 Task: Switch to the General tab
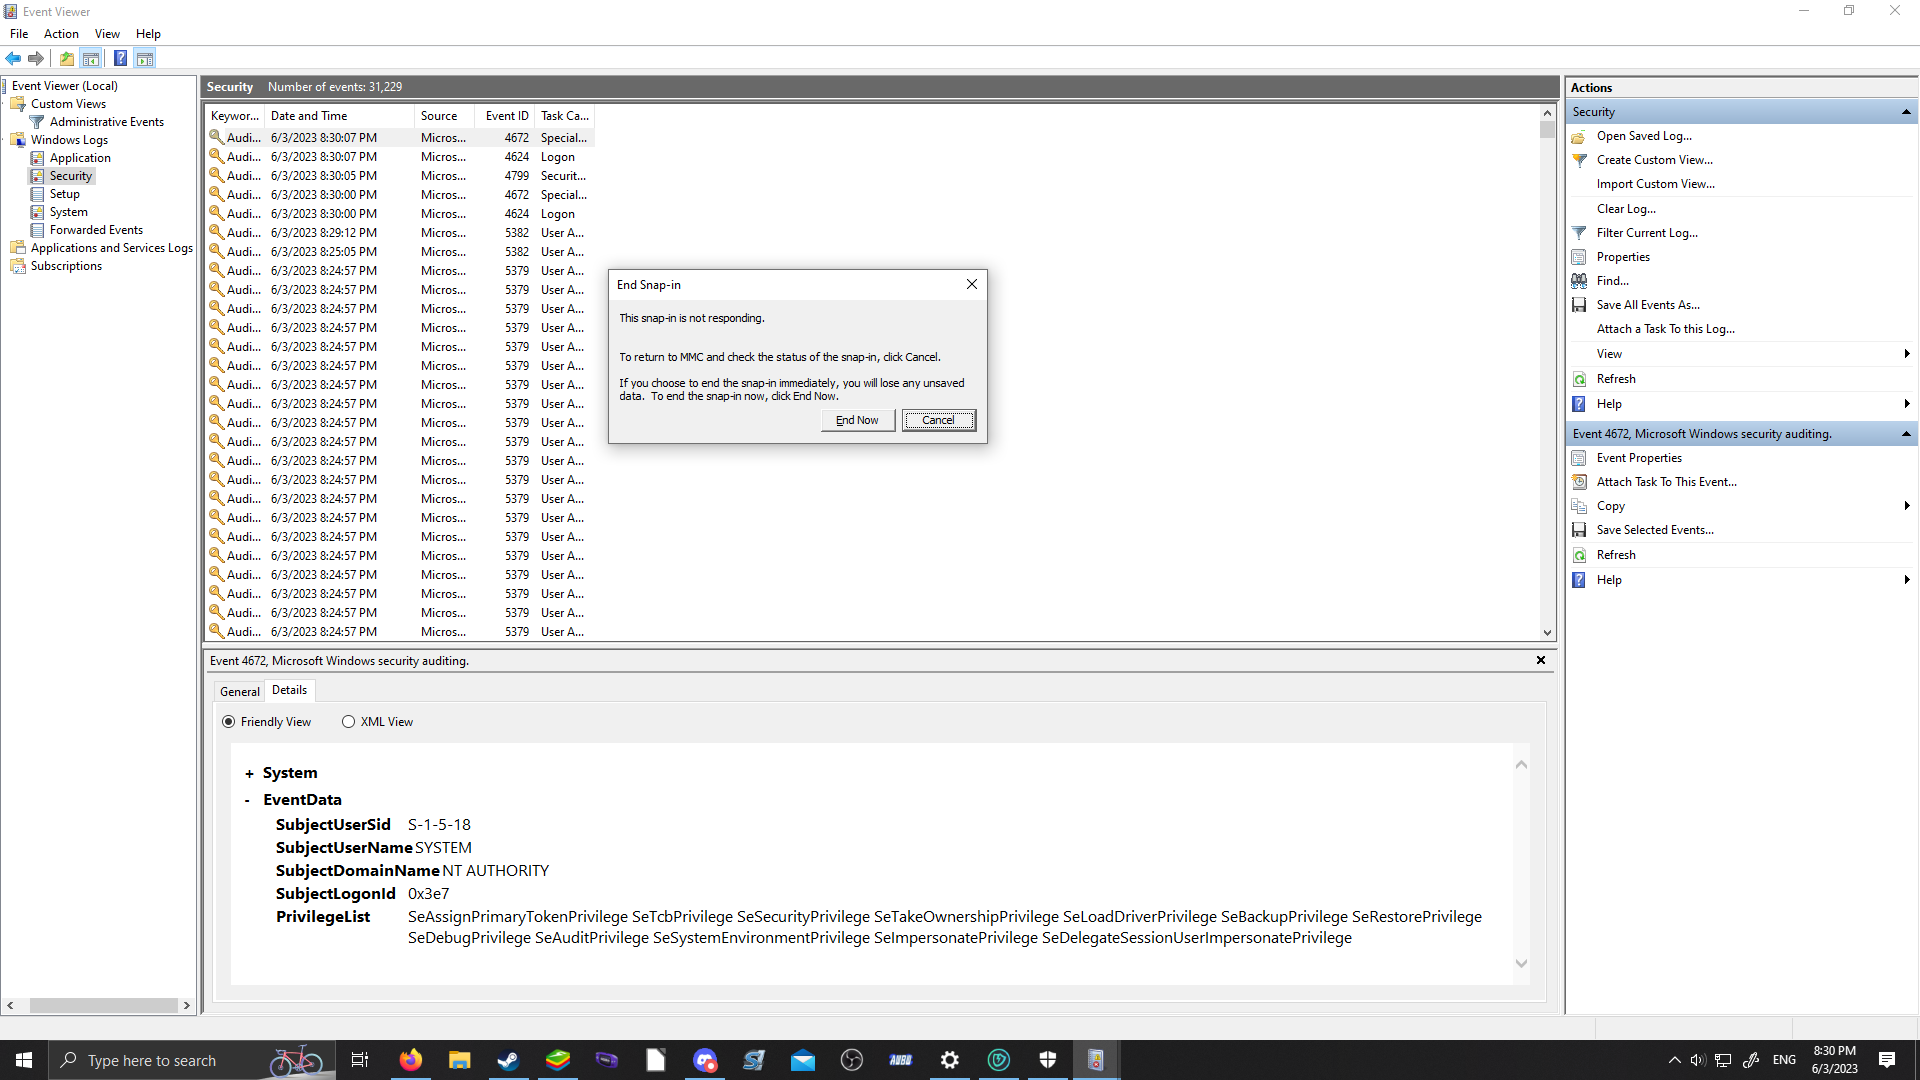click(x=240, y=691)
